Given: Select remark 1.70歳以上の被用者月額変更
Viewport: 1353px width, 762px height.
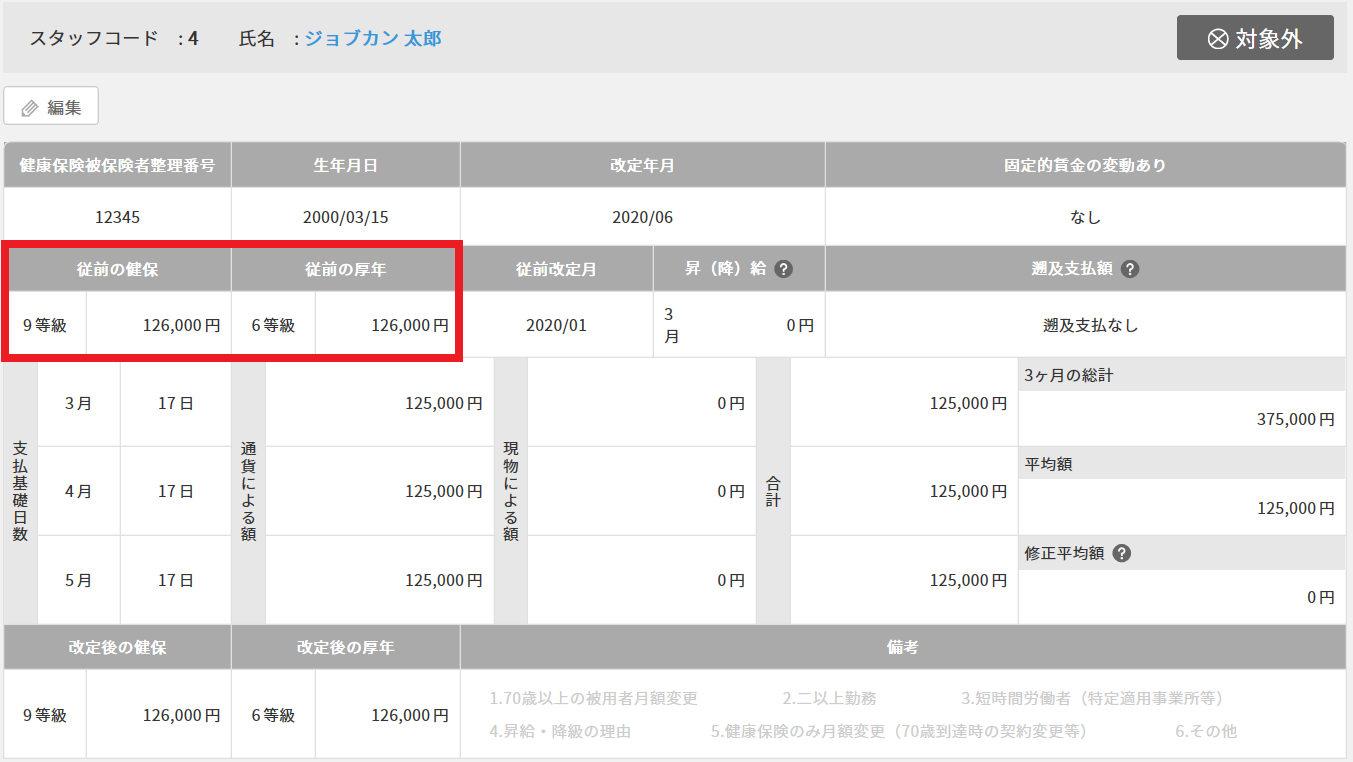Looking at the screenshot, I should click(593, 698).
